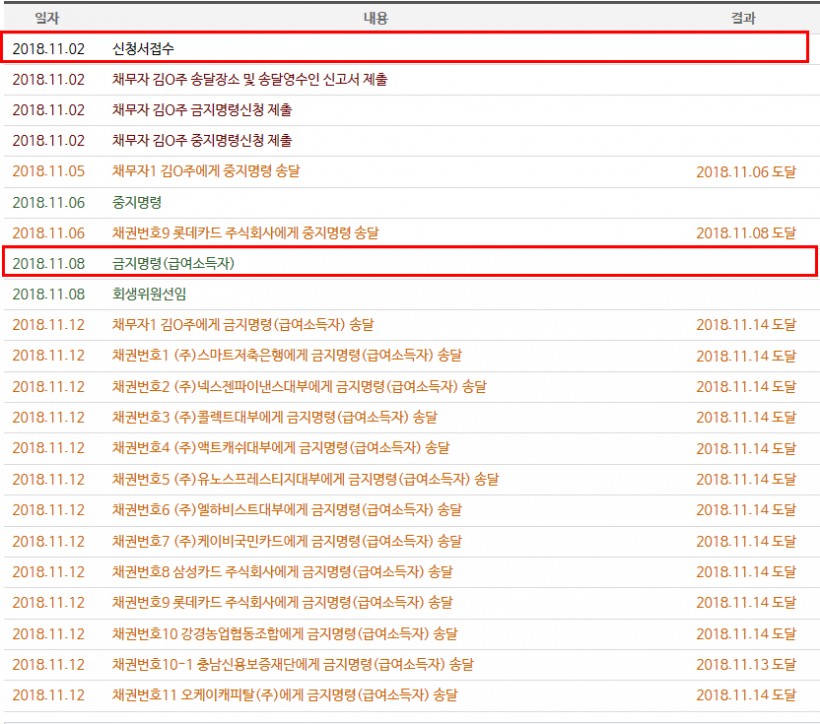Click 도달 result in 스마트저축은행 row
The height and width of the screenshot is (724, 820).
tap(746, 356)
